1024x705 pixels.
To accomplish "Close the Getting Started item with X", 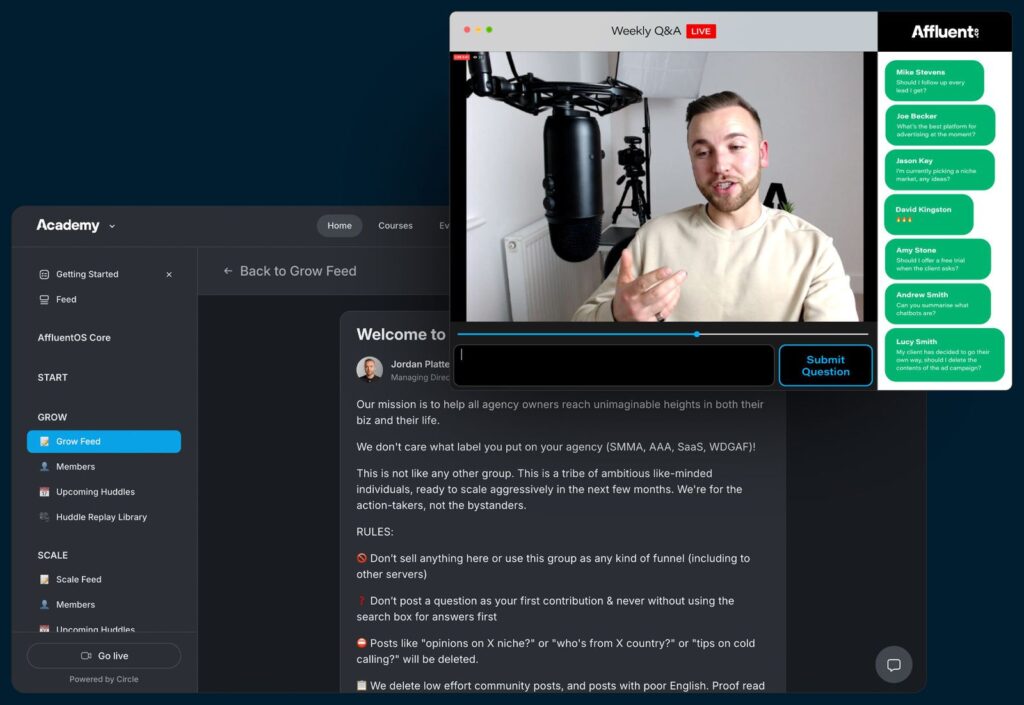I will (x=168, y=274).
